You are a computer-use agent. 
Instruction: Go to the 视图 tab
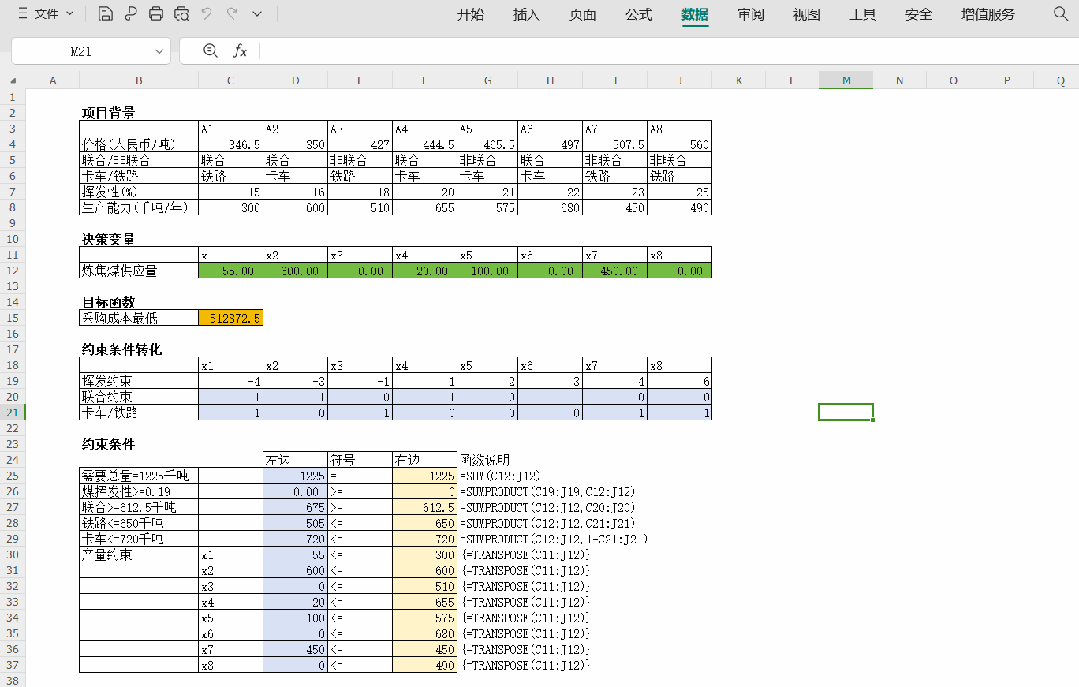pyautogui.click(x=806, y=14)
